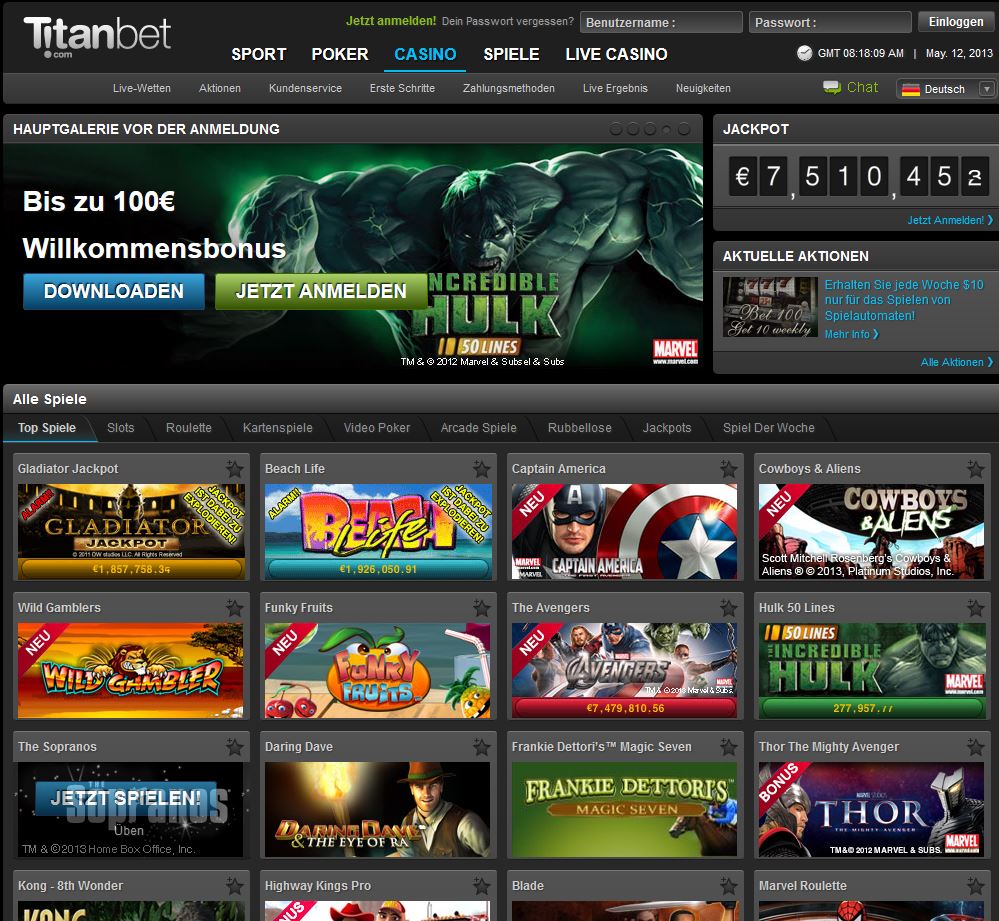Click JETZT SPIELEN! on The Sopranos
Viewport: 999px width, 921px height.
(126, 798)
